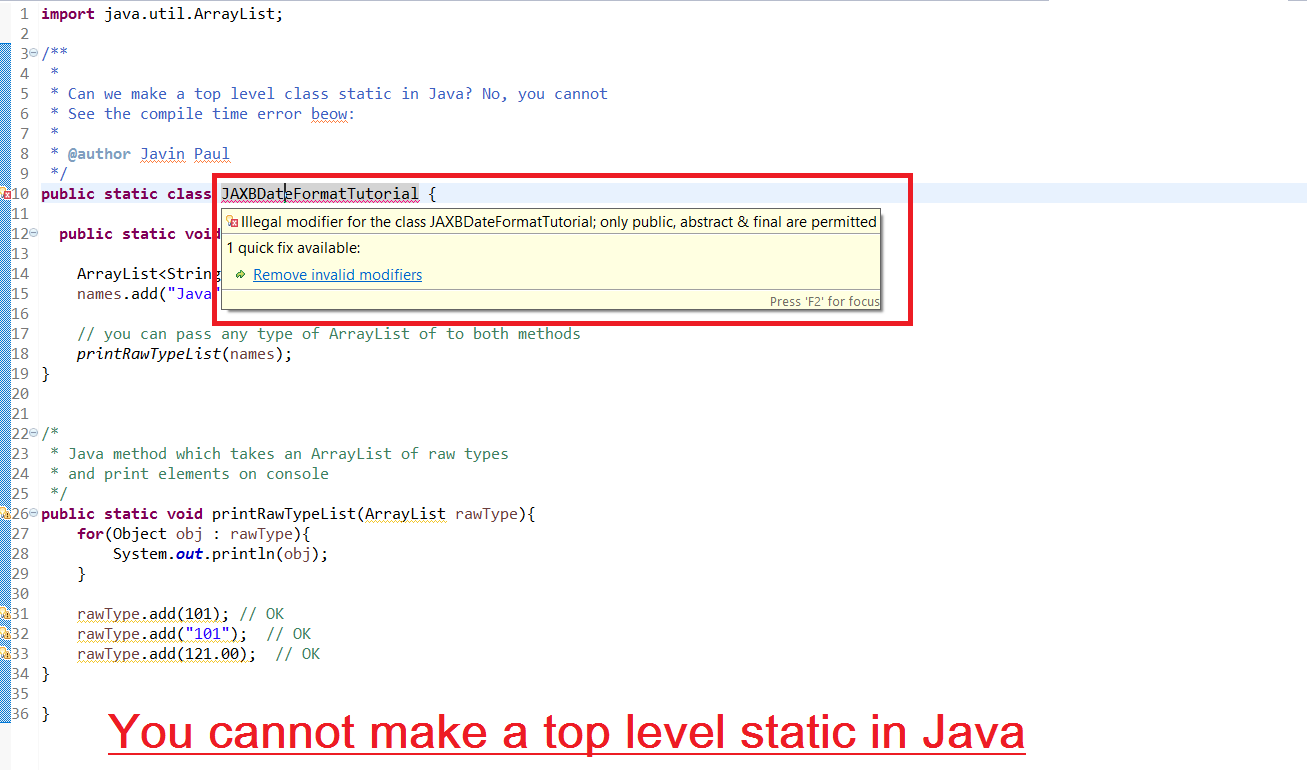Click the printRawTypeList method name on line 26
Viewport: 1311px width, 770px height.
284,514
